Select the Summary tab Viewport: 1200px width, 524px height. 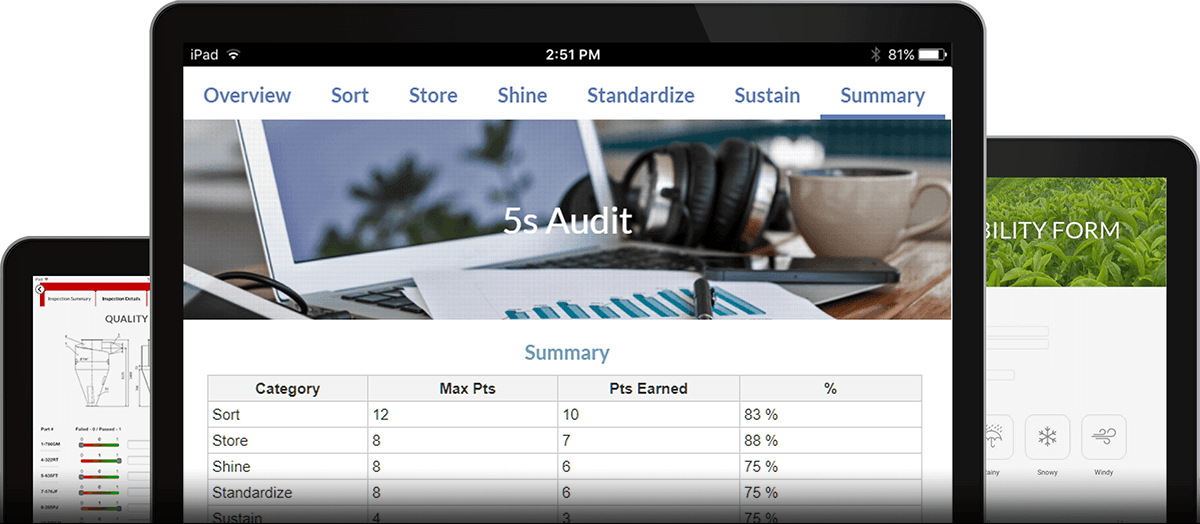pos(882,96)
